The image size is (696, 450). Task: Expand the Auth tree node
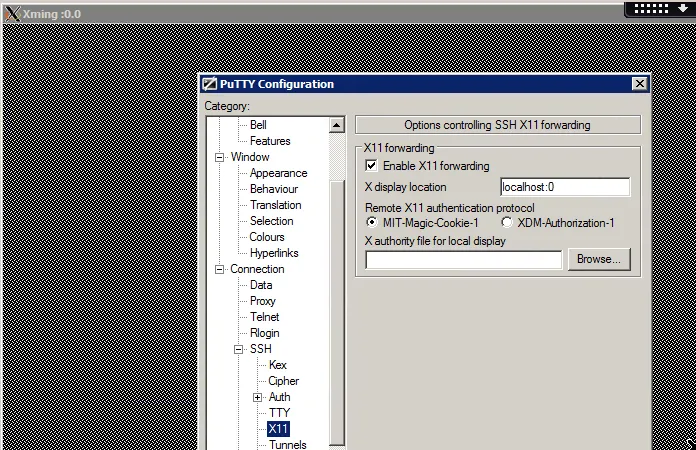pos(257,397)
